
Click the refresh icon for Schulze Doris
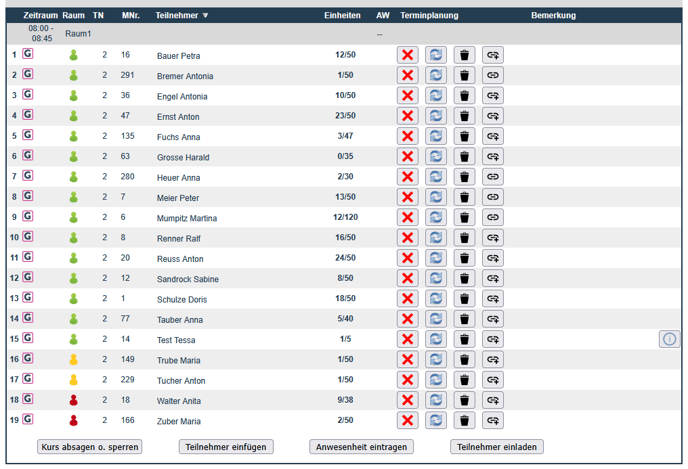coord(435,298)
